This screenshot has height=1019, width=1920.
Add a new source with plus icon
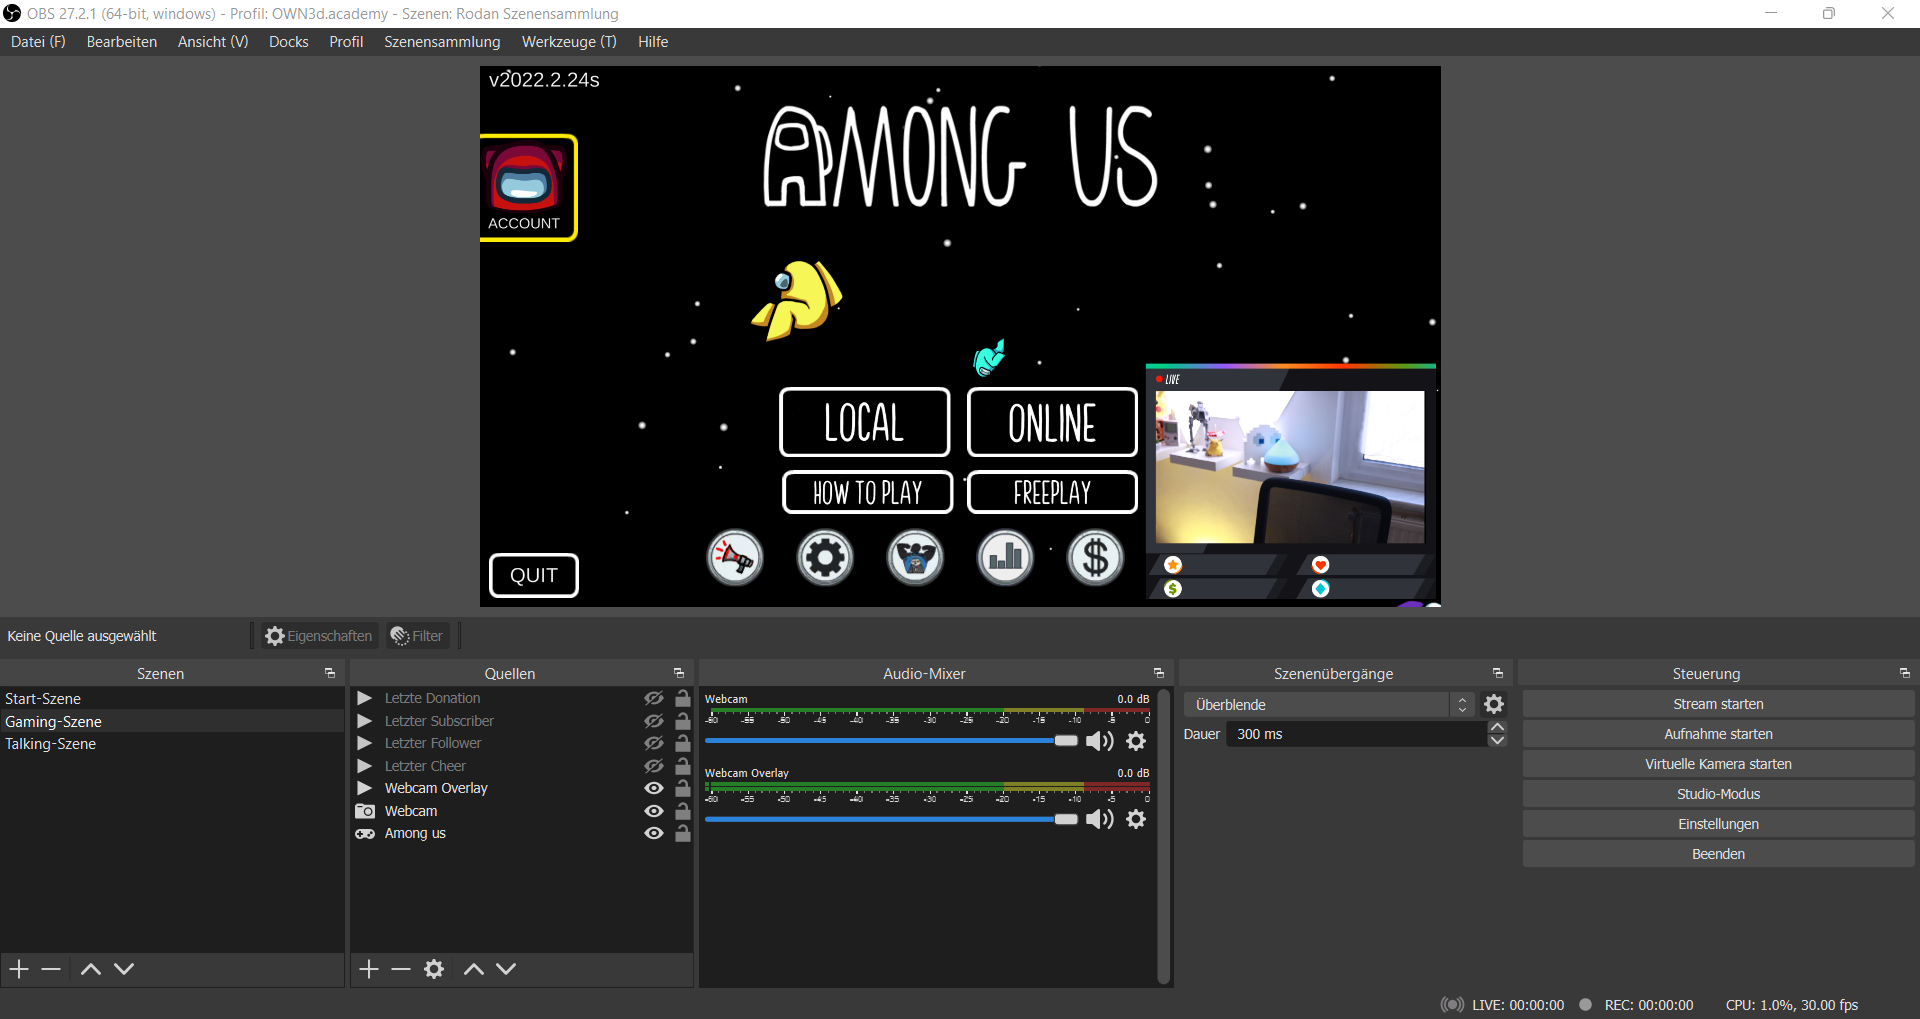tap(369, 969)
